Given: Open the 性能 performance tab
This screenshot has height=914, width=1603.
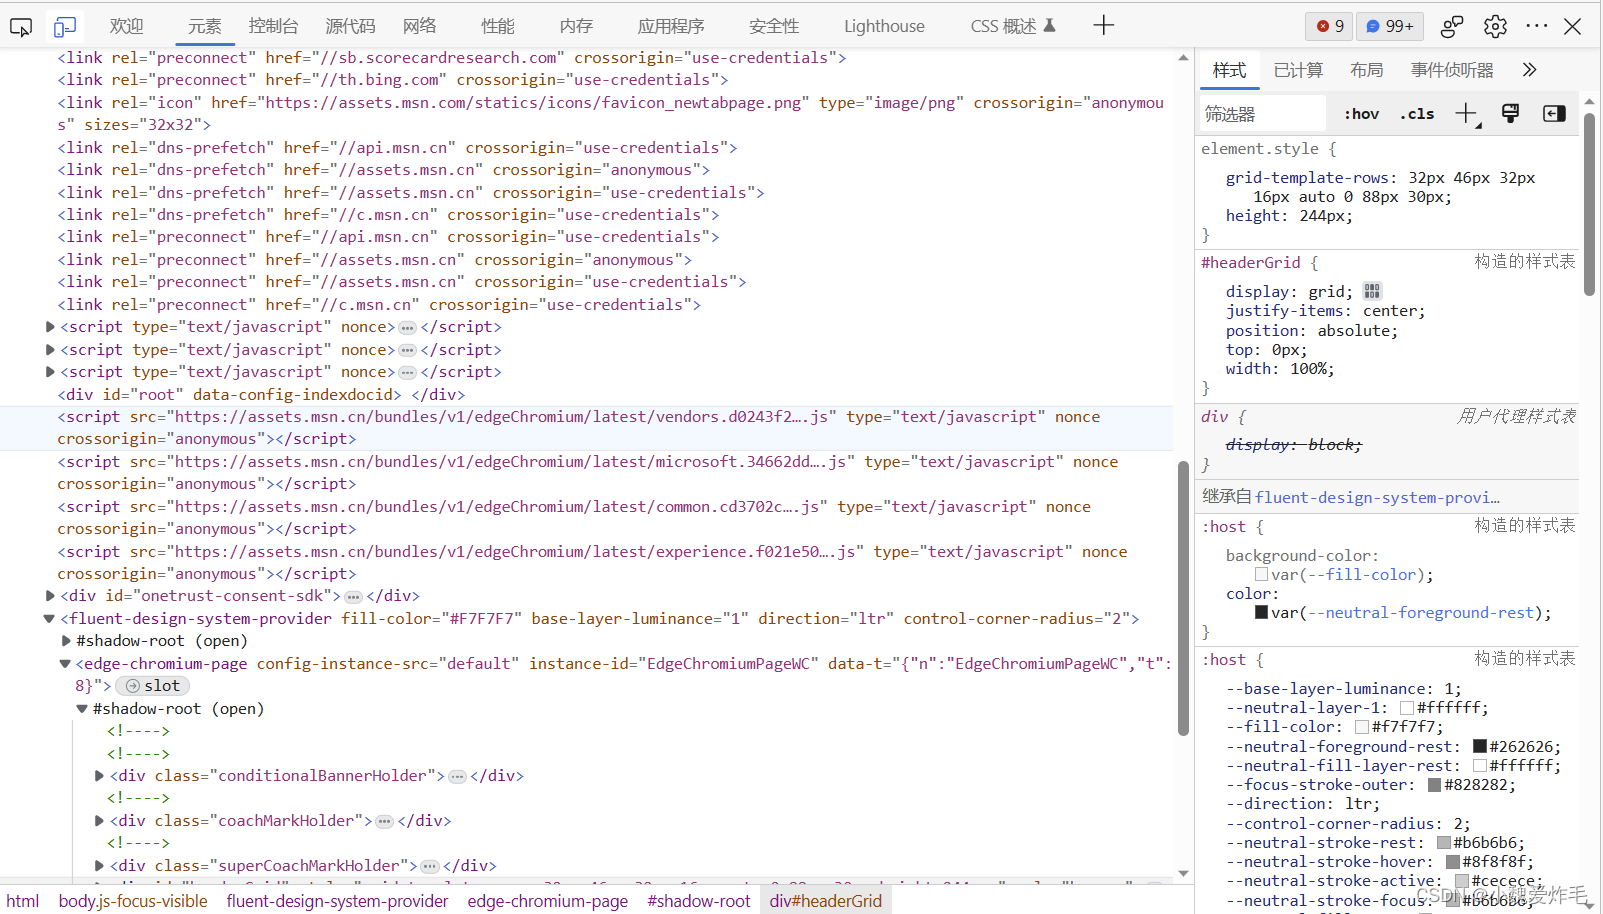Looking at the screenshot, I should pyautogui.click(x=497, y=27).
